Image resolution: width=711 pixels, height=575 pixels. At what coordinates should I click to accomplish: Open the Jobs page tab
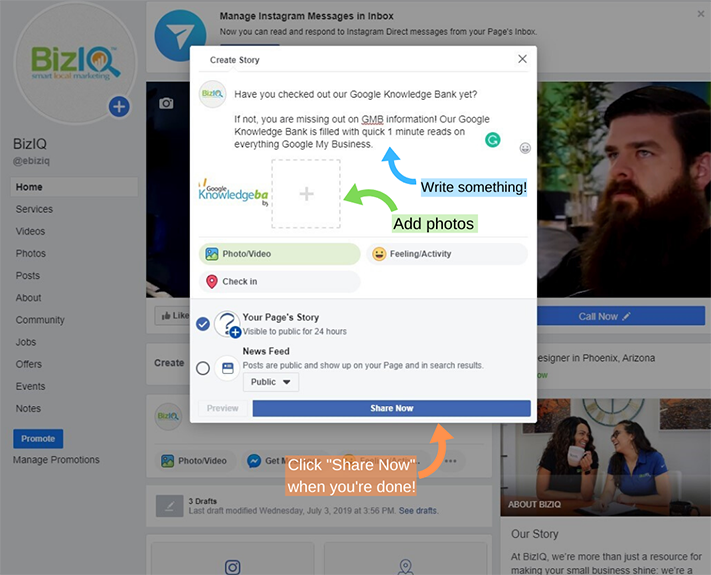pos(25,342)
